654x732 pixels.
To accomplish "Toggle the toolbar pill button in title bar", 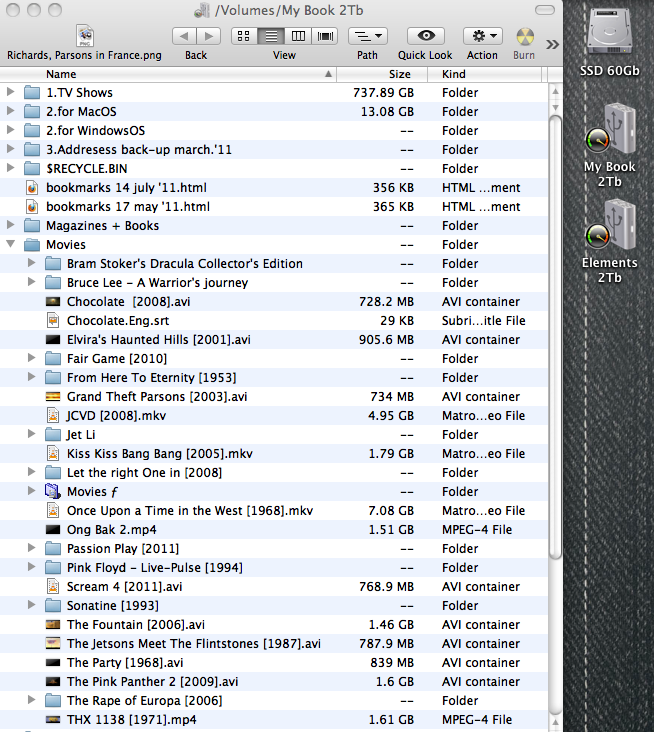I will pos(545,10).
